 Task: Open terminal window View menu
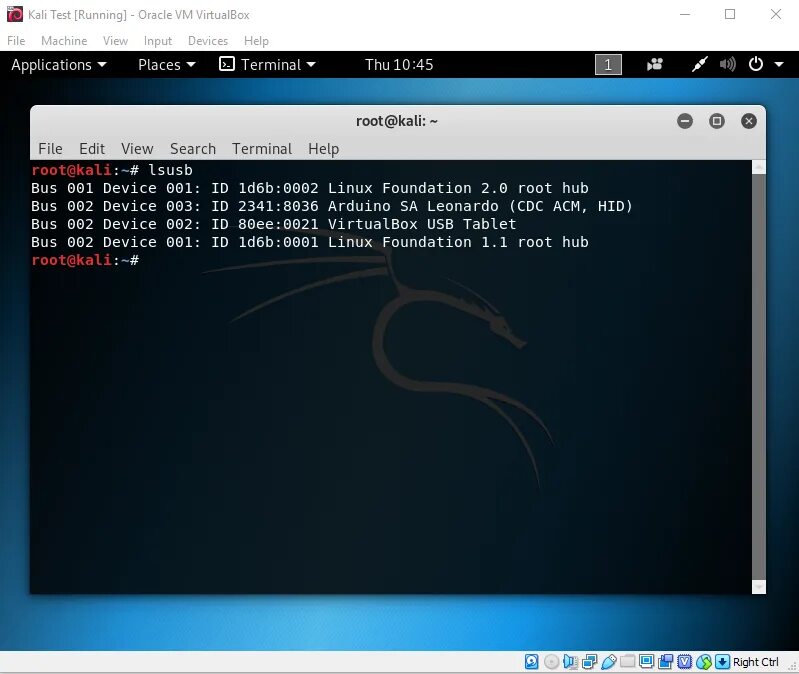pyautogui.click(x=137, y=149)
